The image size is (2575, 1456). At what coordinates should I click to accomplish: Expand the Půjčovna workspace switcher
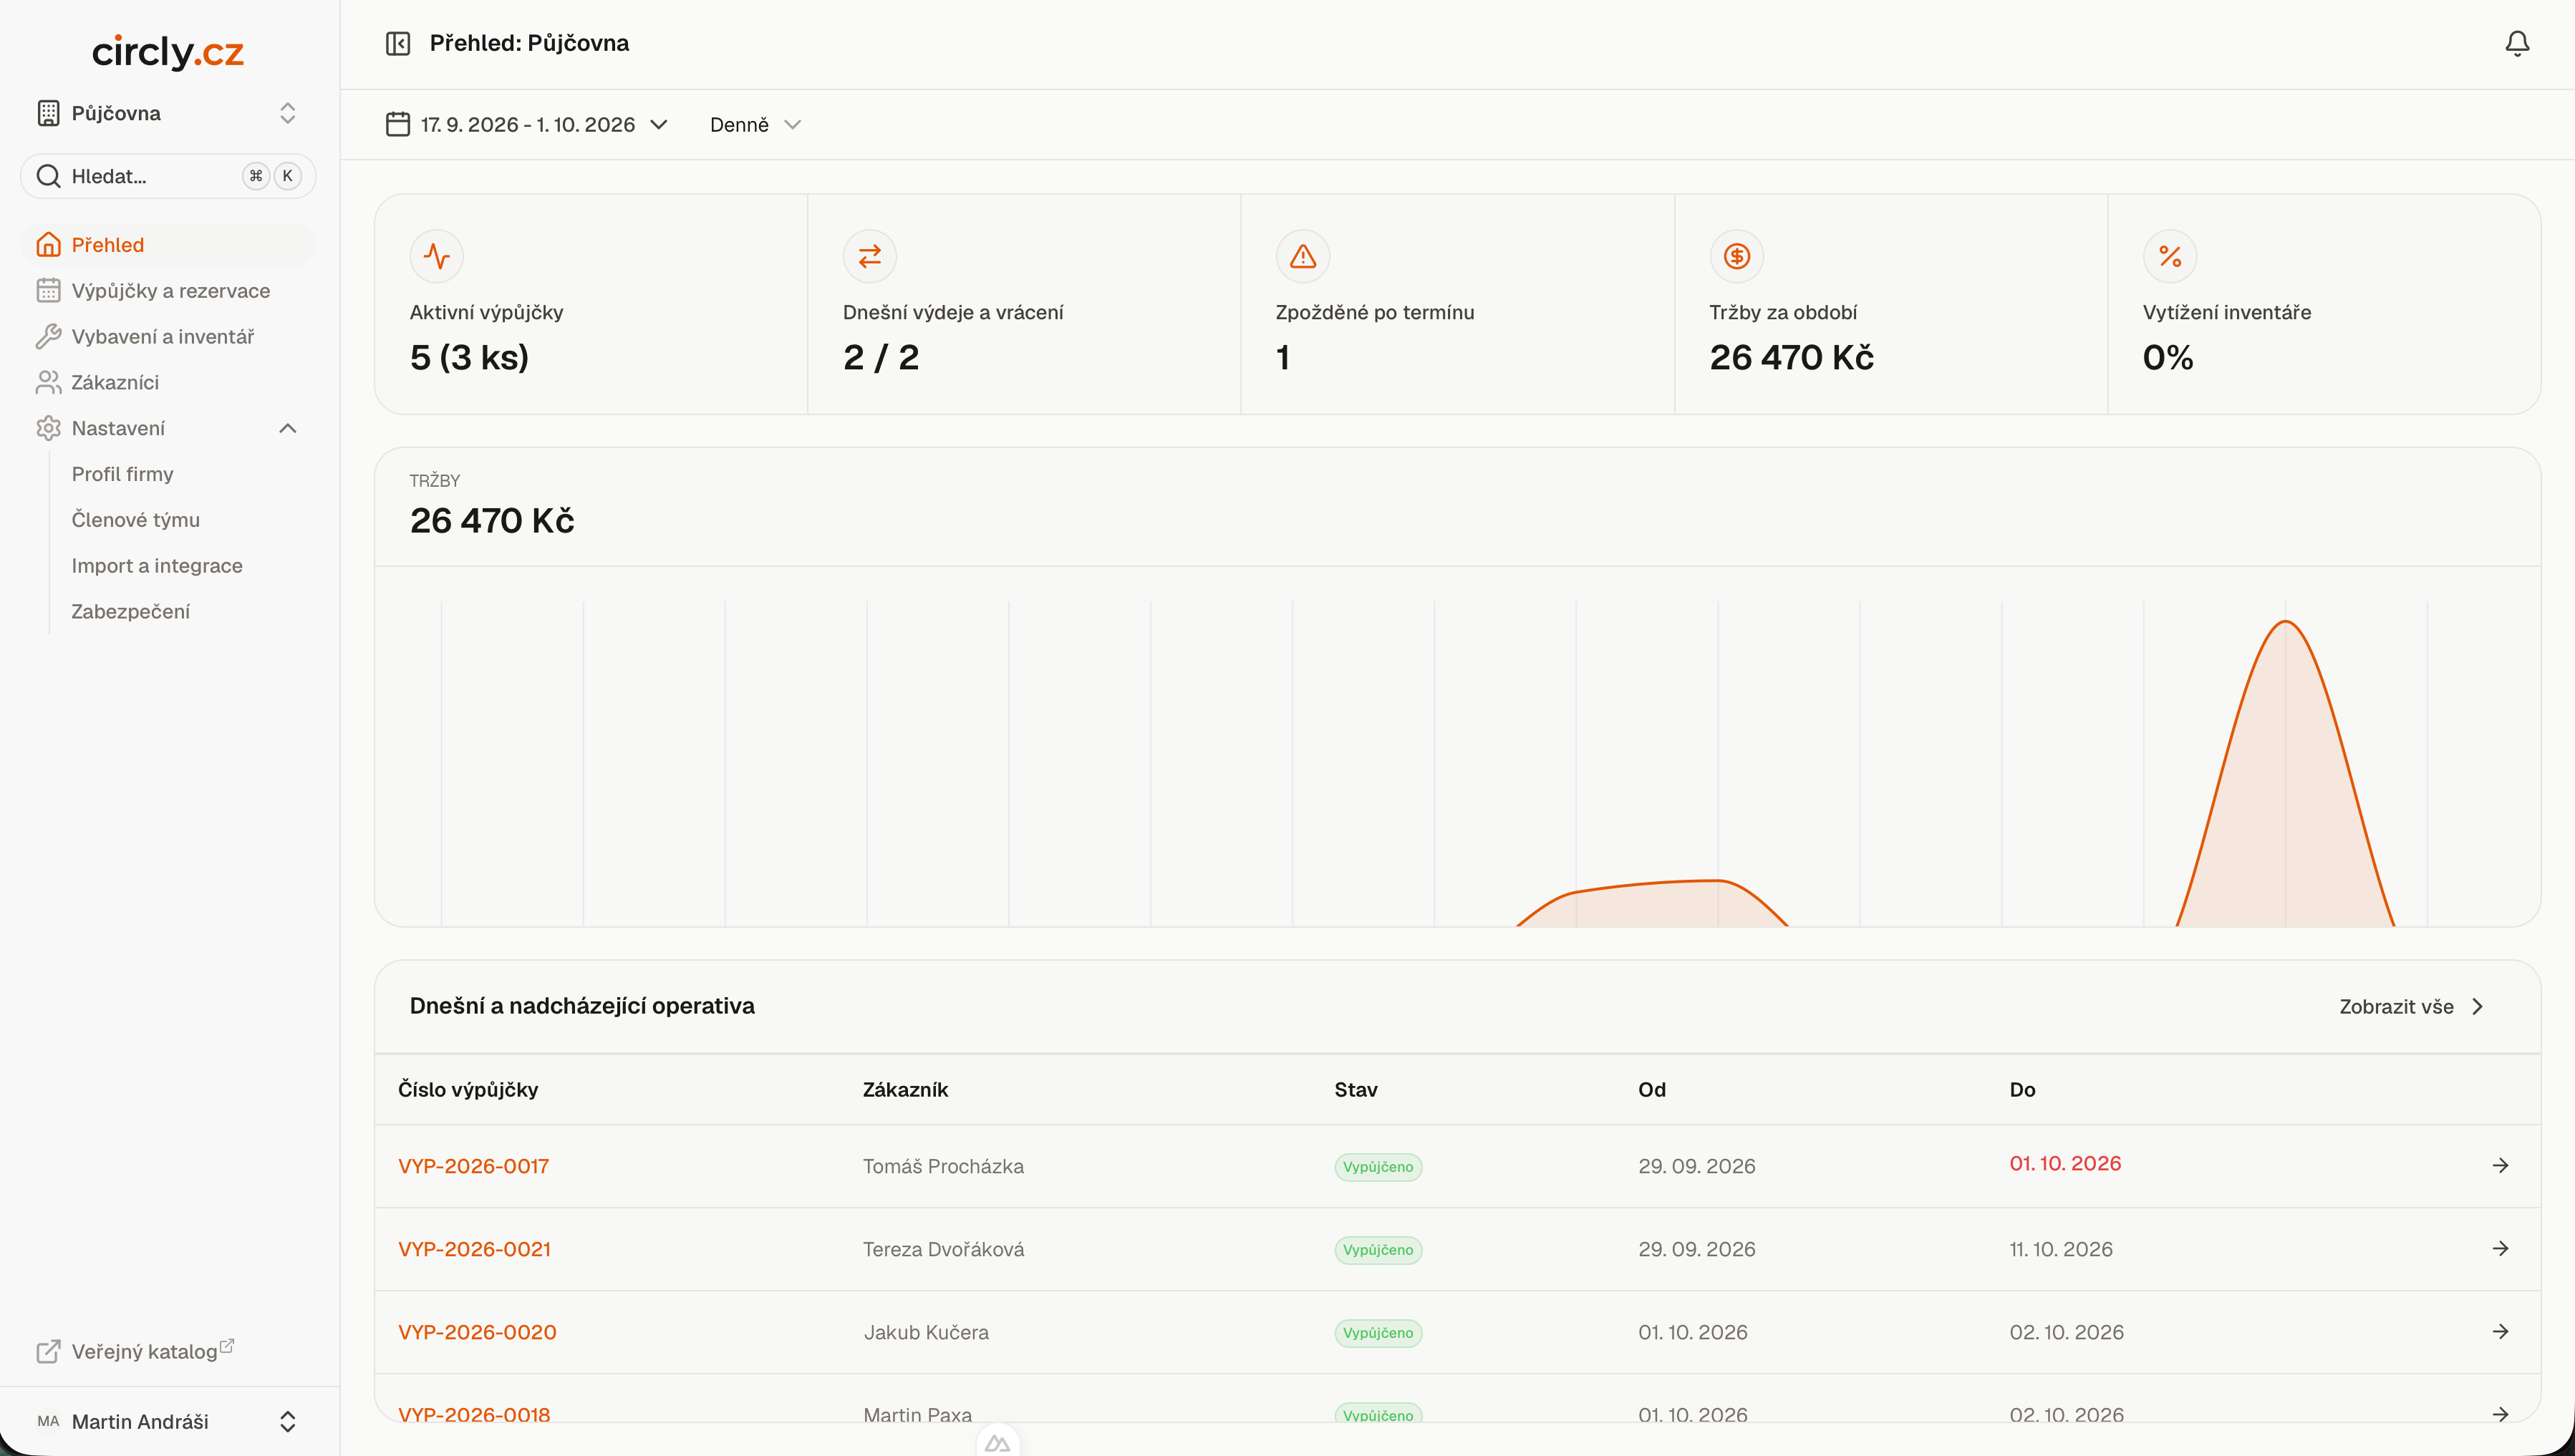click(168, 113)
